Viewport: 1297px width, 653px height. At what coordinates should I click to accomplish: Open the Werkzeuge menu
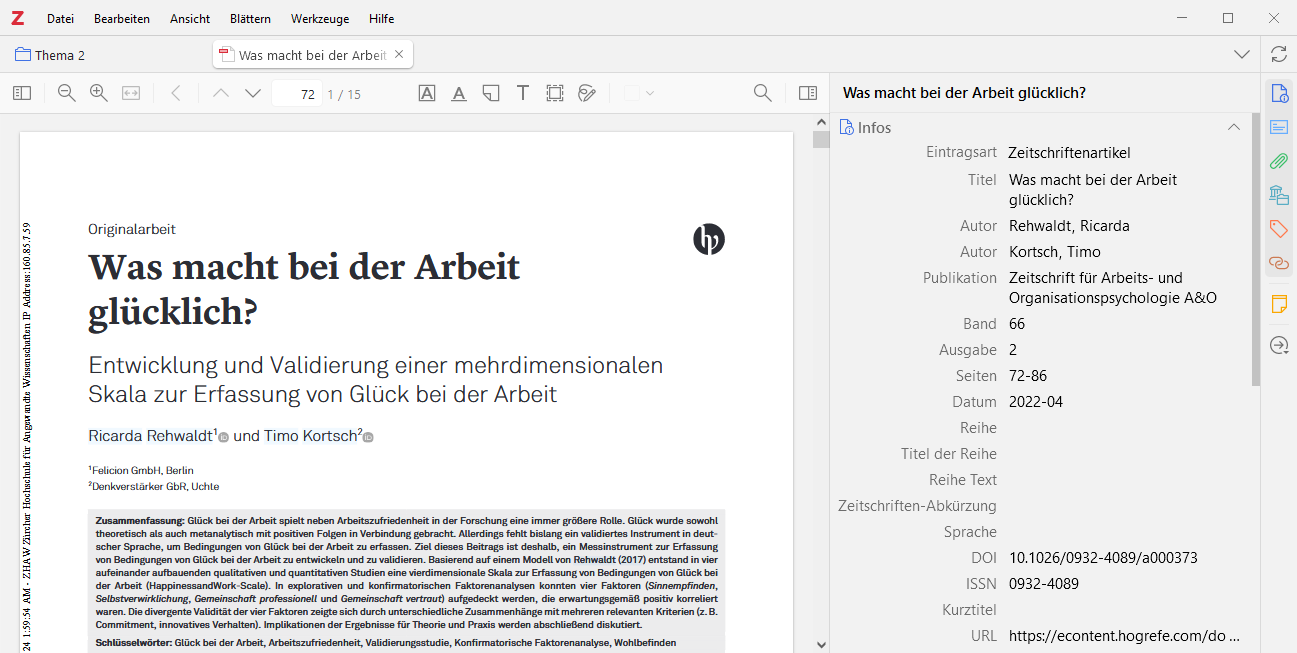coord(320,19)
